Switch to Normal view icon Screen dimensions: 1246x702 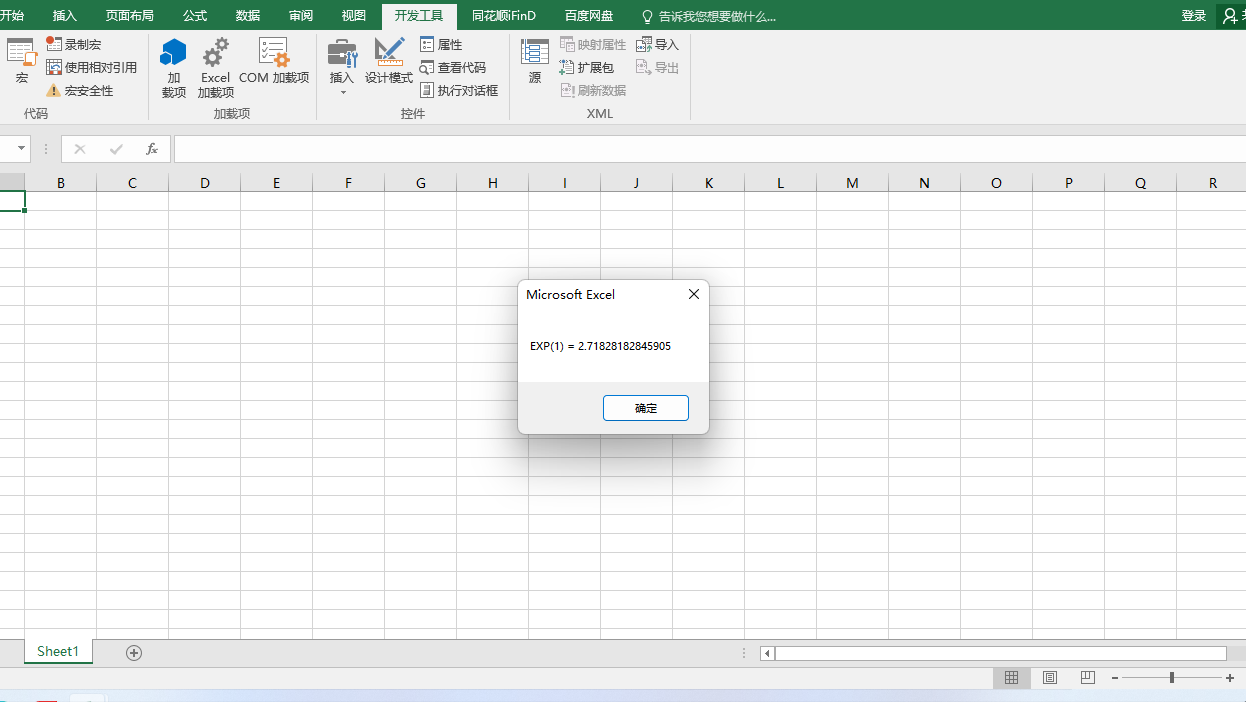pyautogui.click(x=1012, y=677)
